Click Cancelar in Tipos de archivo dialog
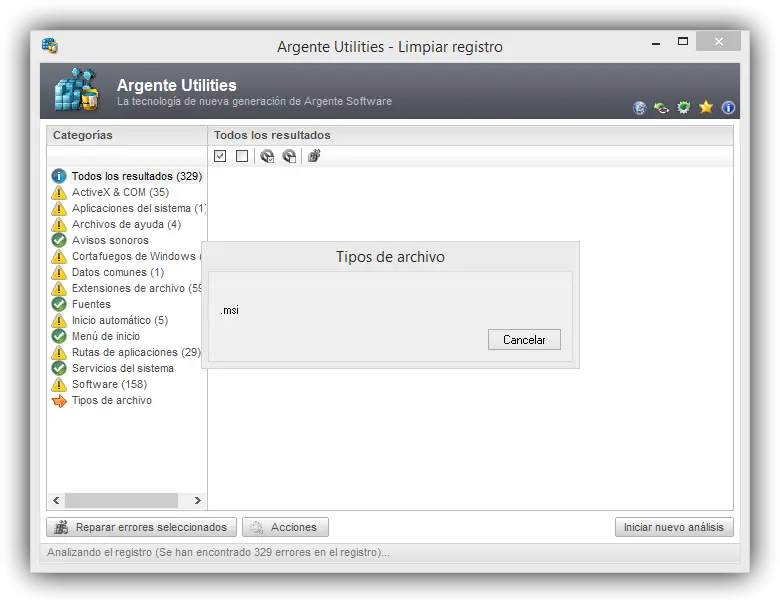780x603 pixels. click(524, 340)
